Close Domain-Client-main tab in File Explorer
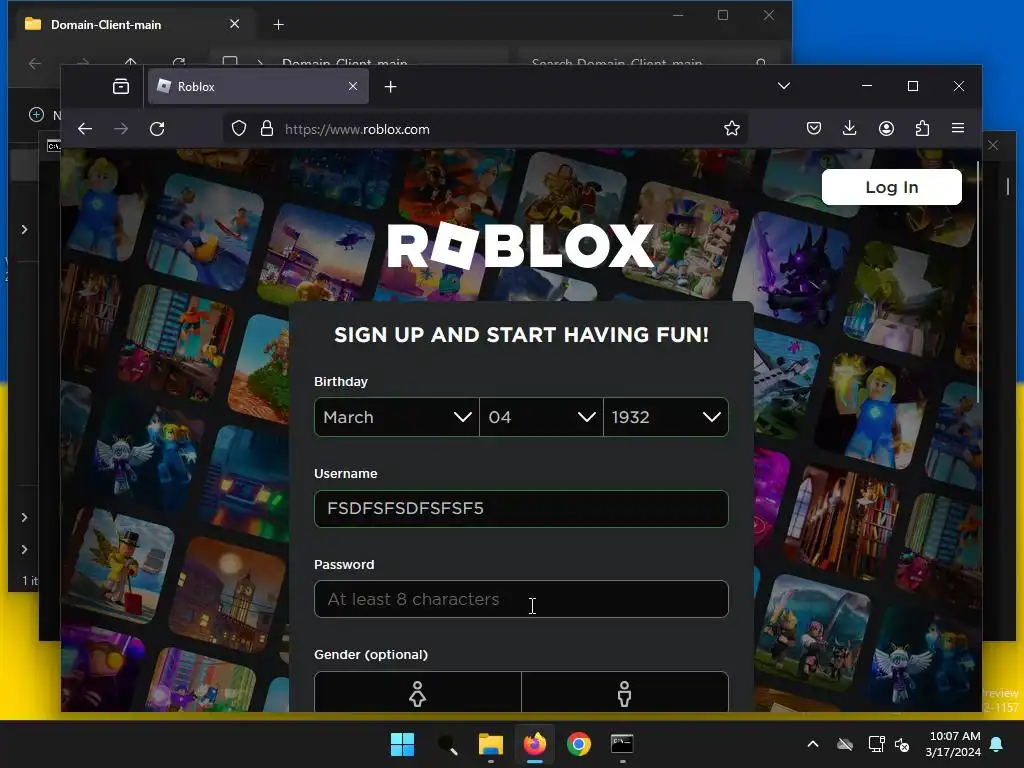The width and height of the screenshot is (1024, 768). [x=234, y=24]
